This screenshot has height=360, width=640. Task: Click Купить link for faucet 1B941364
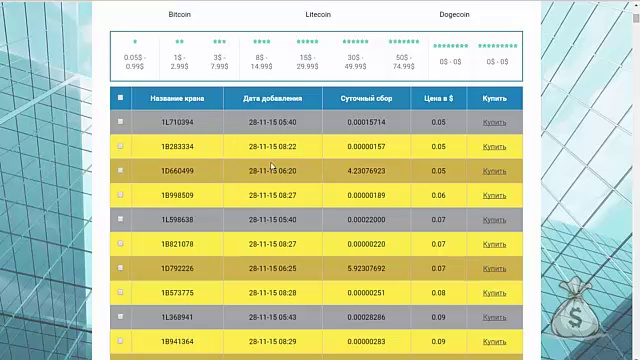[494, 342]
